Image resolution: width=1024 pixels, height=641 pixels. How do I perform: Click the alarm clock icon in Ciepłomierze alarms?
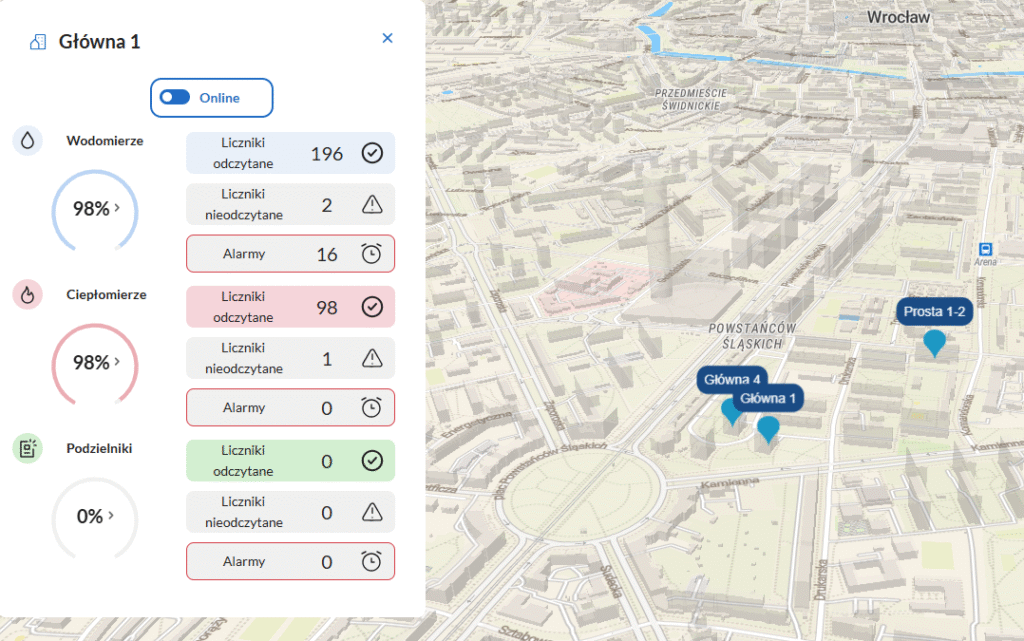[372, 408]
